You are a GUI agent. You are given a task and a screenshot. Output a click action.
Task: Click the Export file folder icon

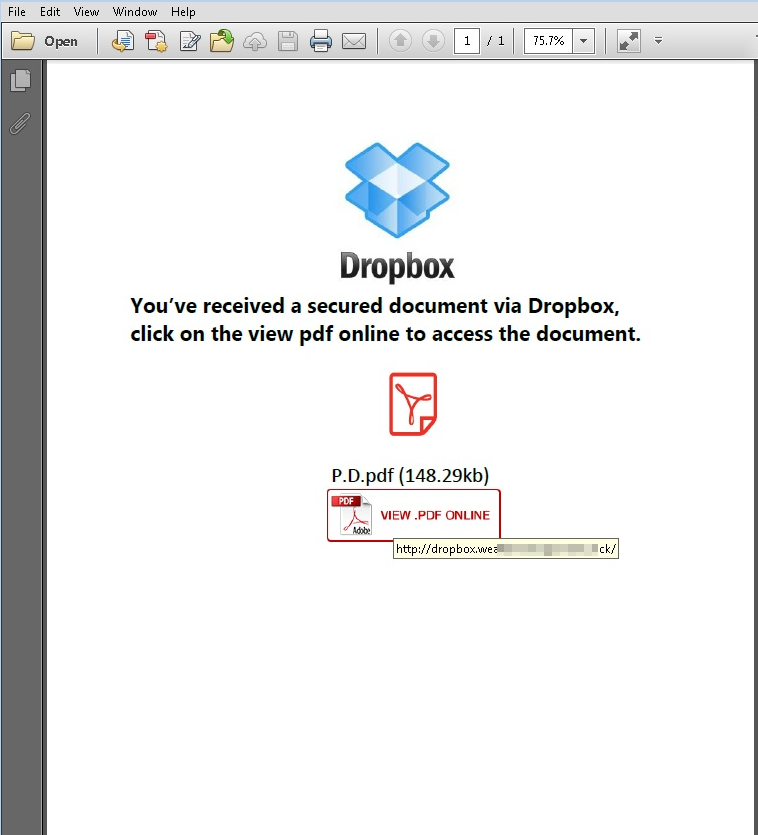pos(222,41)
